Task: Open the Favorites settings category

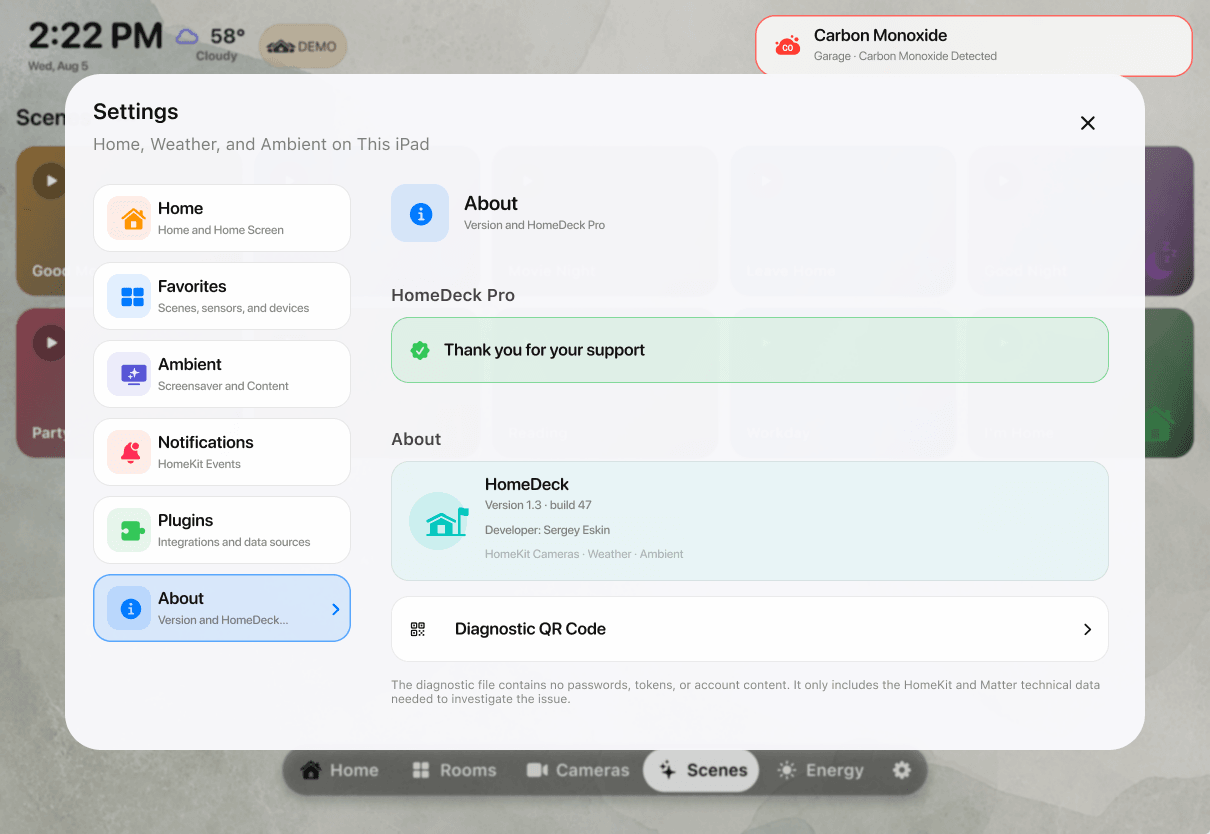Action: (x=222, y=296)
